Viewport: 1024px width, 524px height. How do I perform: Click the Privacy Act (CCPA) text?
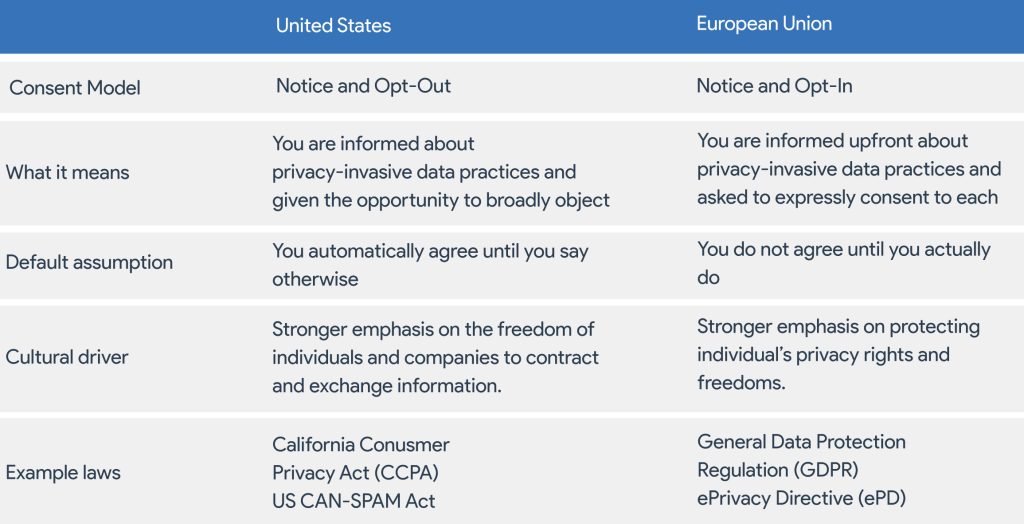[x=355, y=473]
